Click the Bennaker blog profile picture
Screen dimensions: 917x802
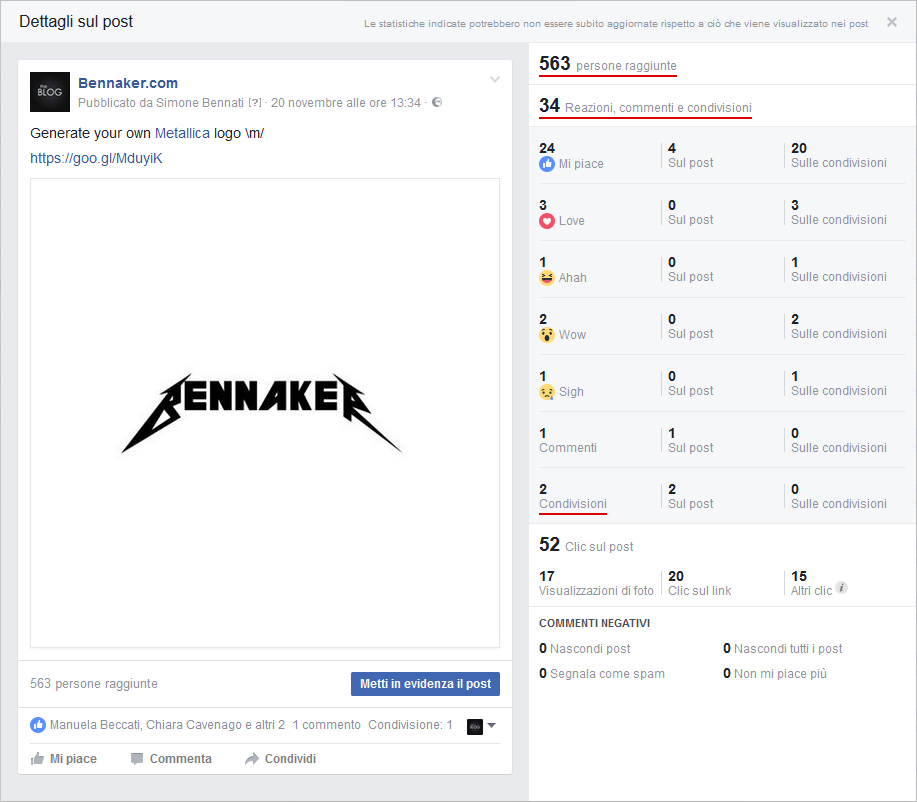pyautogui.click(x=49, y=92)
